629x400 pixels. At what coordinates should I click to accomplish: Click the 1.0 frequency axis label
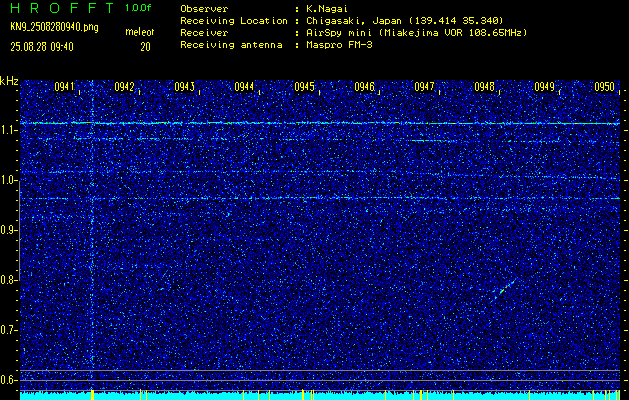coord(9,180)
